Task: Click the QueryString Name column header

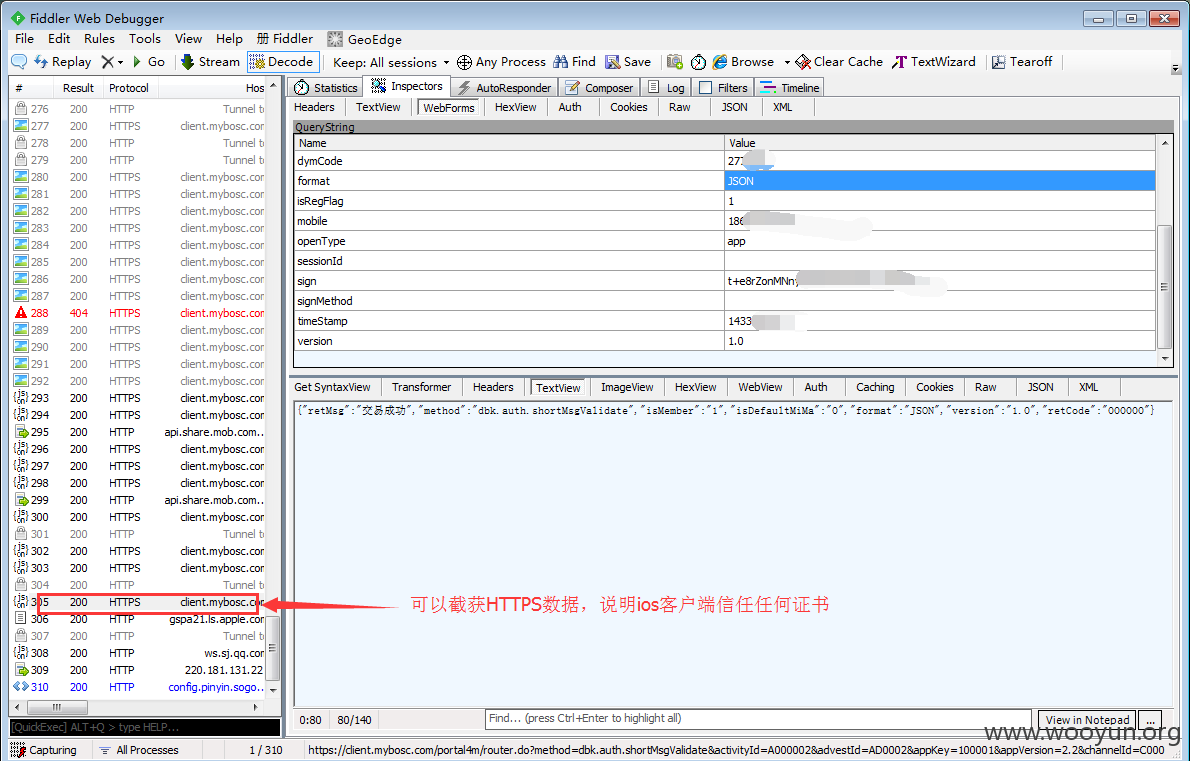Action: (x=509, y=143)
